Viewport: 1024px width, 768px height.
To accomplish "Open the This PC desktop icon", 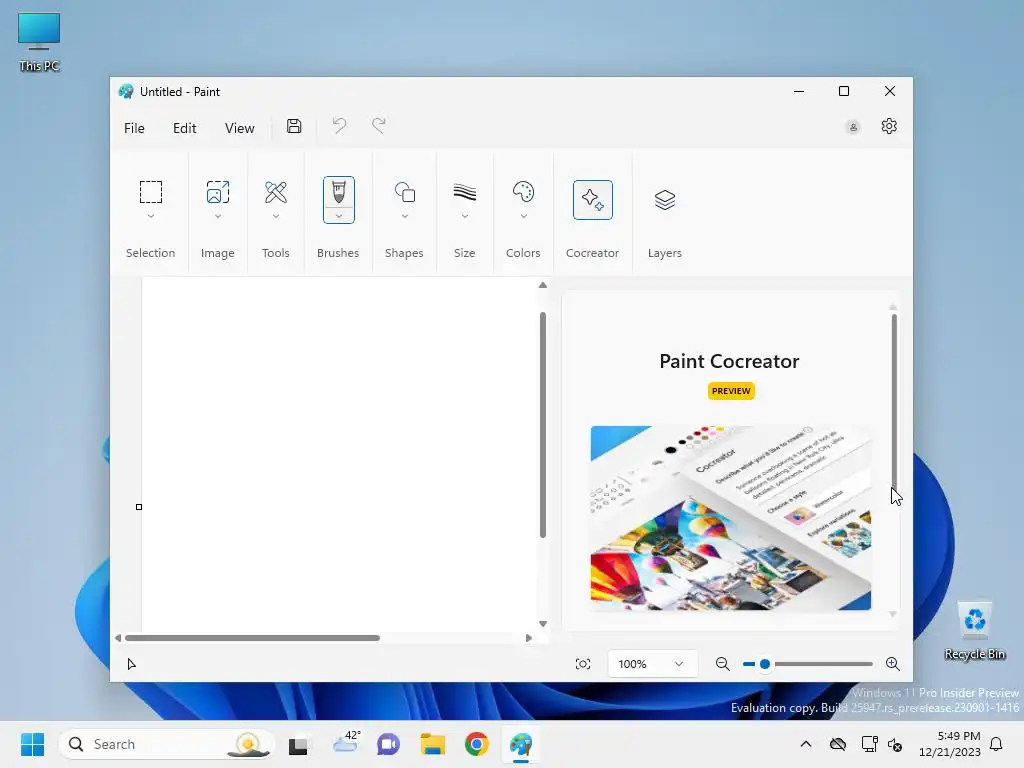I will click(39, 42).
